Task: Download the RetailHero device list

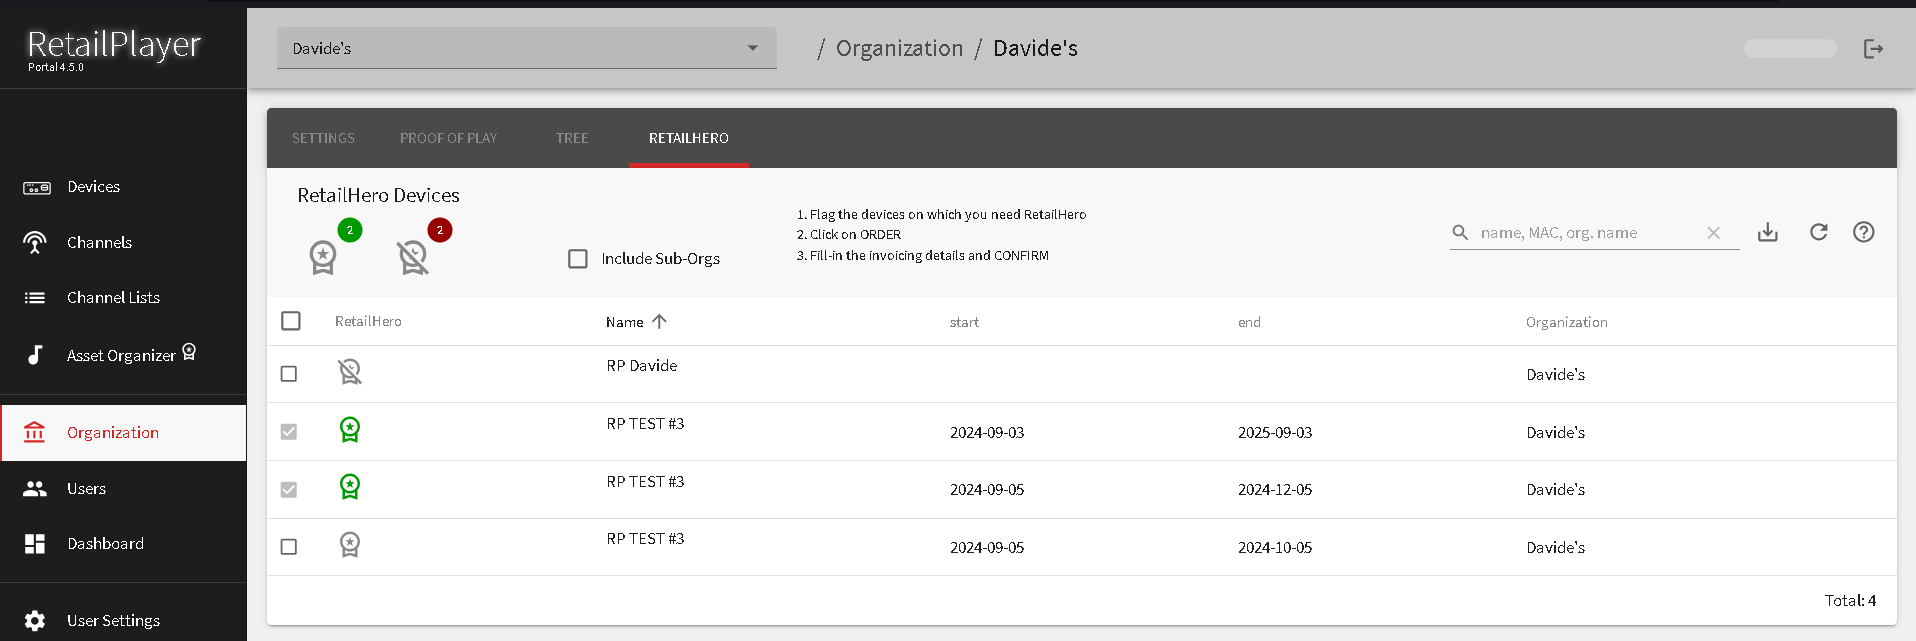Action: pos(1768,232)
